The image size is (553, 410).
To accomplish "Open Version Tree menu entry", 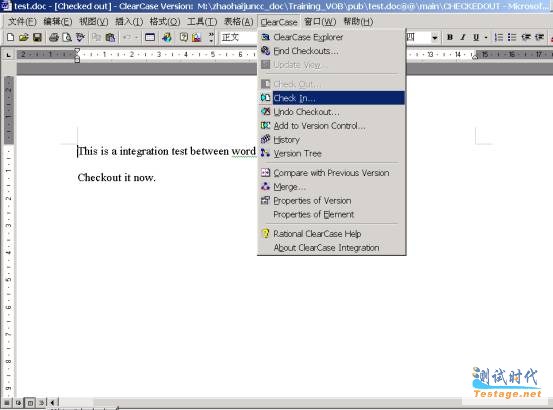I will pos(332,154).
